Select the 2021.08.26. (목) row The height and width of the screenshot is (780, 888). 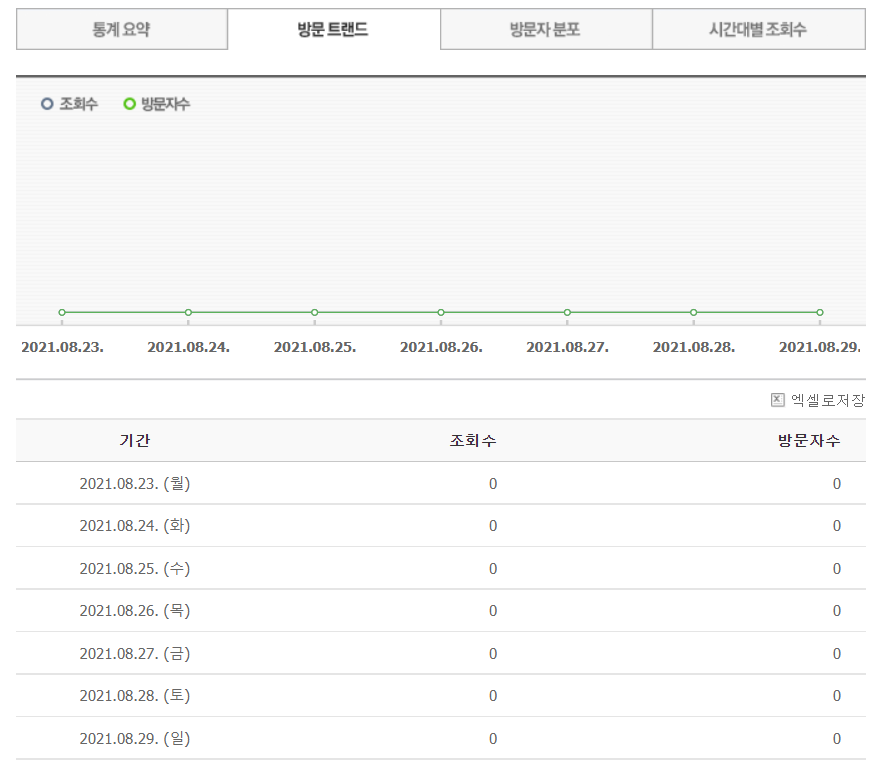pos(441,611)
